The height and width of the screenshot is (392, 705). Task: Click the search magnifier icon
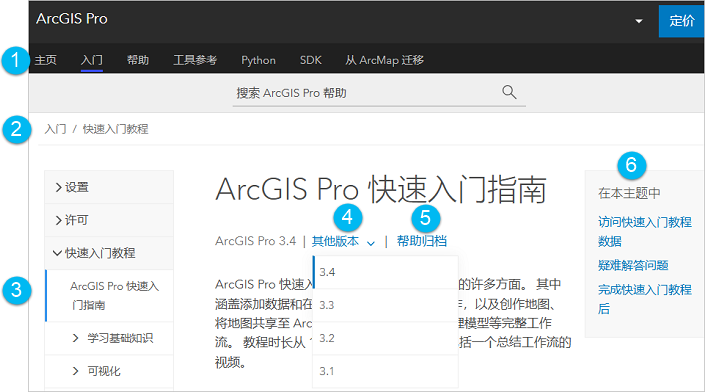(x=509, y=92)
